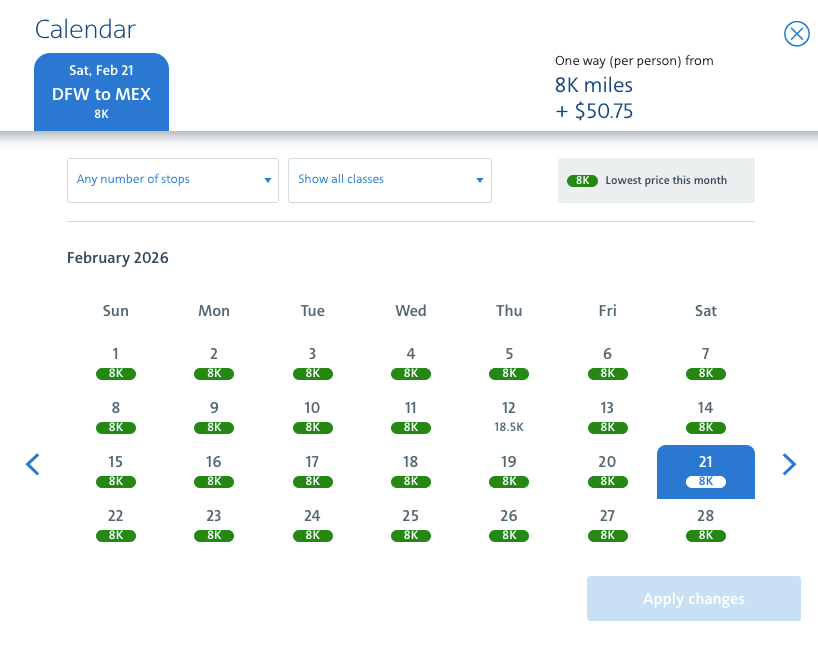Pick Wednesday February 18
This screenshot has height=646, width=818.
pyautogui.click(x=411, y=472)
